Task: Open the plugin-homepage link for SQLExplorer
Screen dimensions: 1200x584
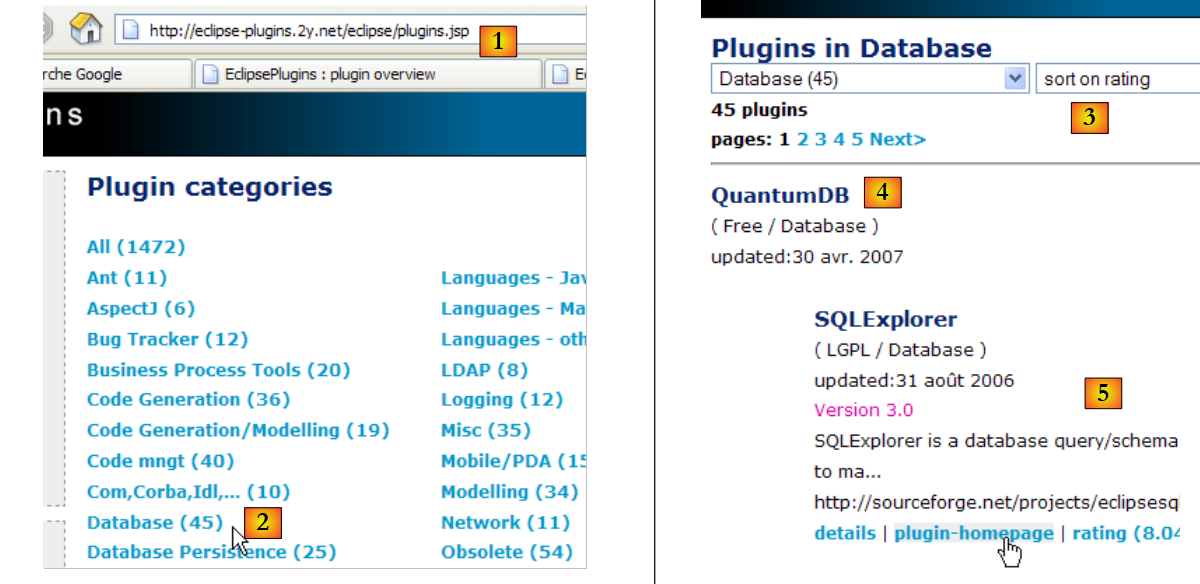Action: [x=973, y=533]
